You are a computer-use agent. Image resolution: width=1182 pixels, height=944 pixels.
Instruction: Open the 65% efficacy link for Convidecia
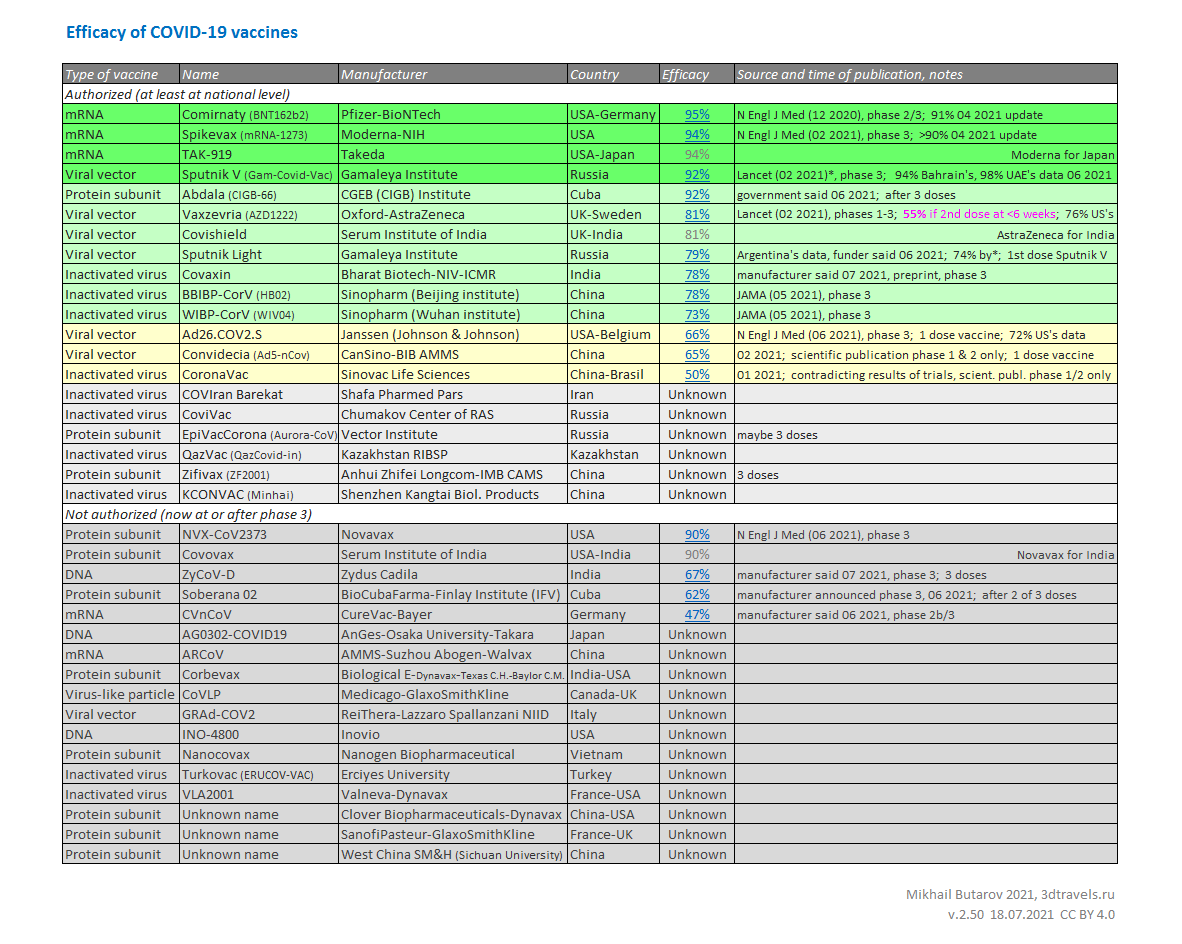[697, 354]
